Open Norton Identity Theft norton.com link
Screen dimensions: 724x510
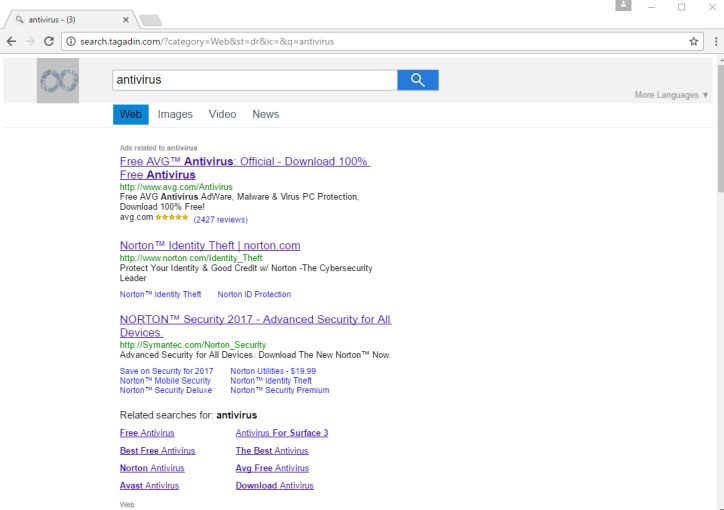[210, 246]
